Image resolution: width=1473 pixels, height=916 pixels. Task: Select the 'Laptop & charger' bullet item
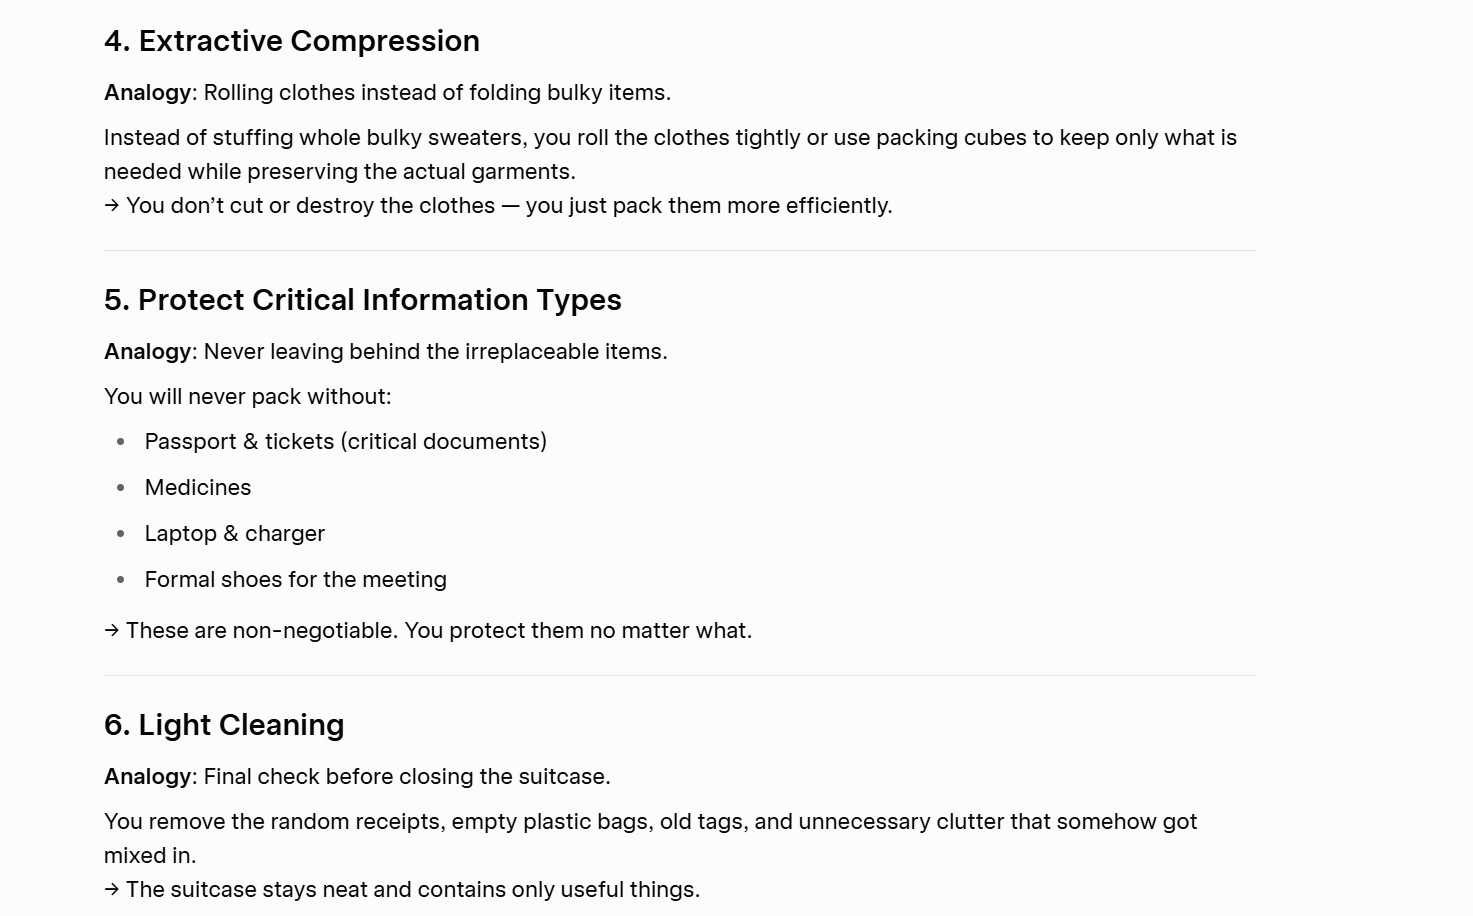coord(235,534)
